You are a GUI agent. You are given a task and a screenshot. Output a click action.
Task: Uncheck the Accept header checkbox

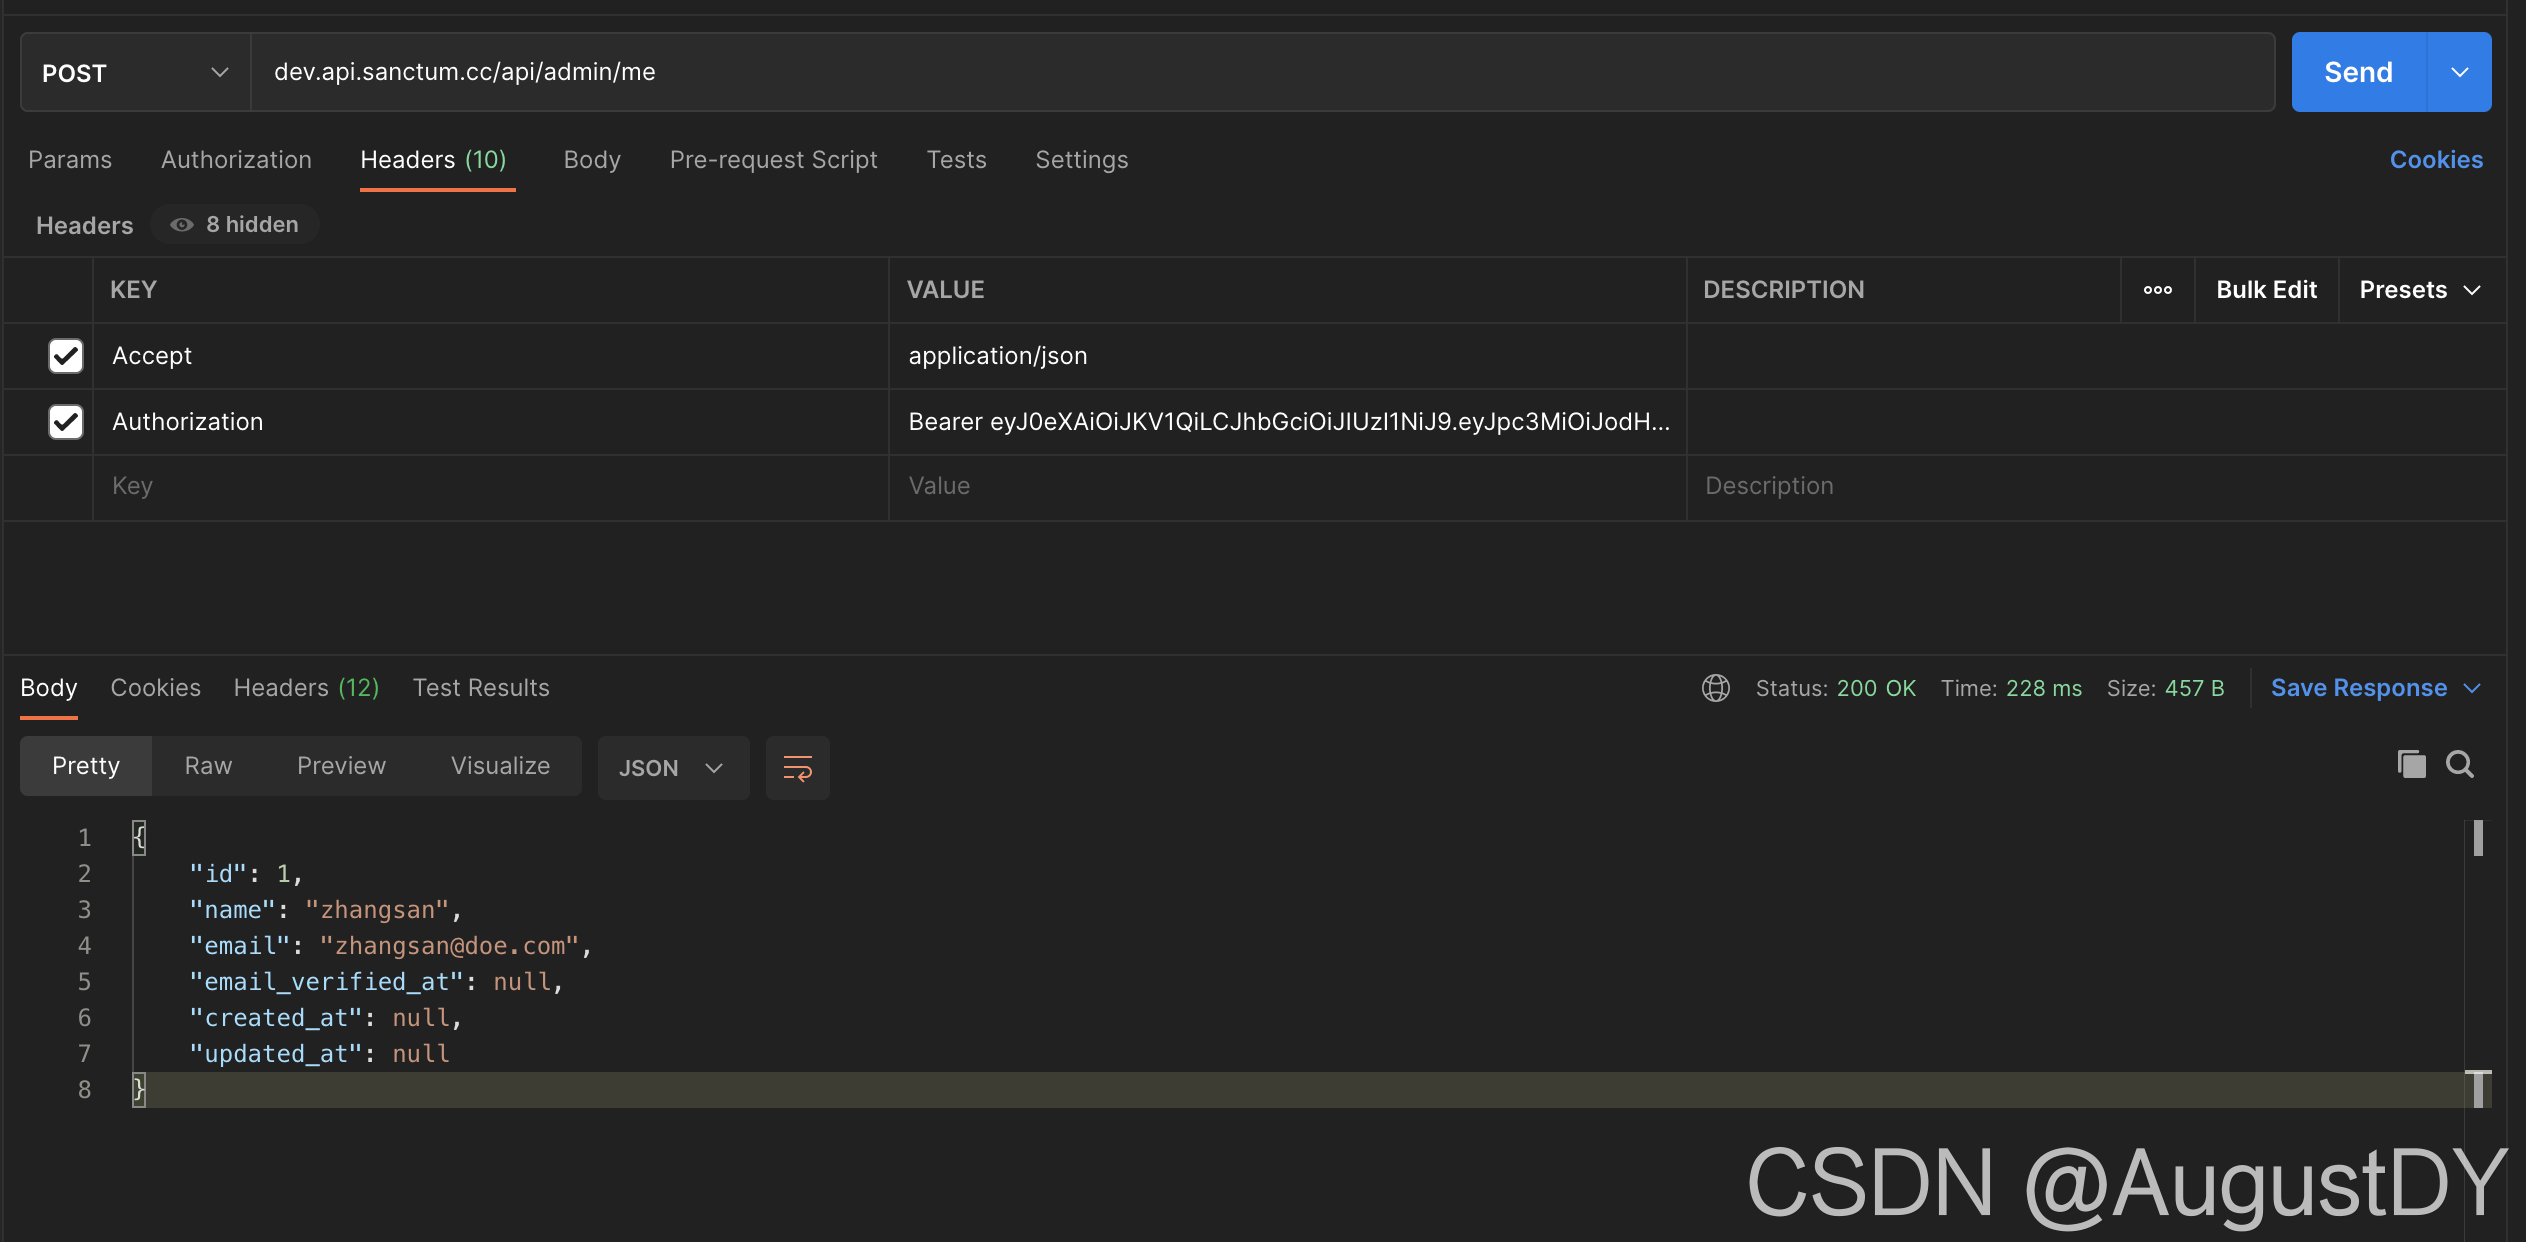click(66, 356)
